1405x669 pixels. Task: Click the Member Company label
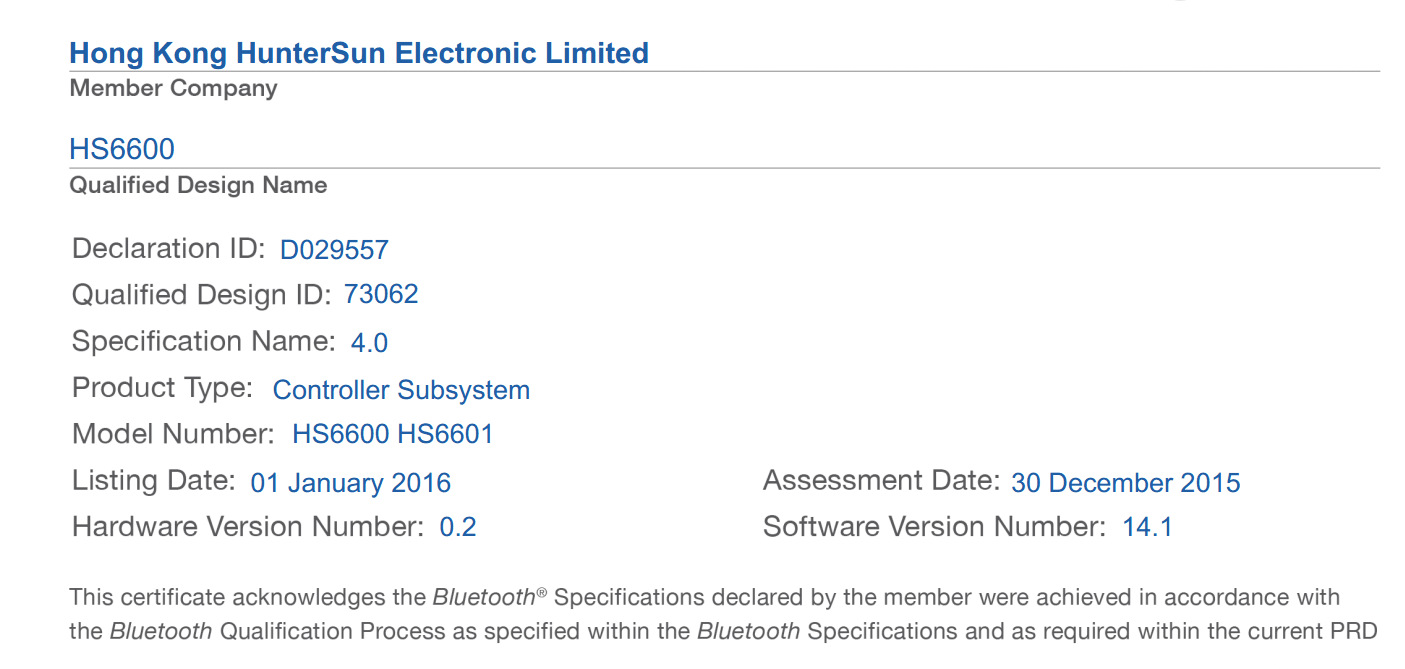point(173,88)
